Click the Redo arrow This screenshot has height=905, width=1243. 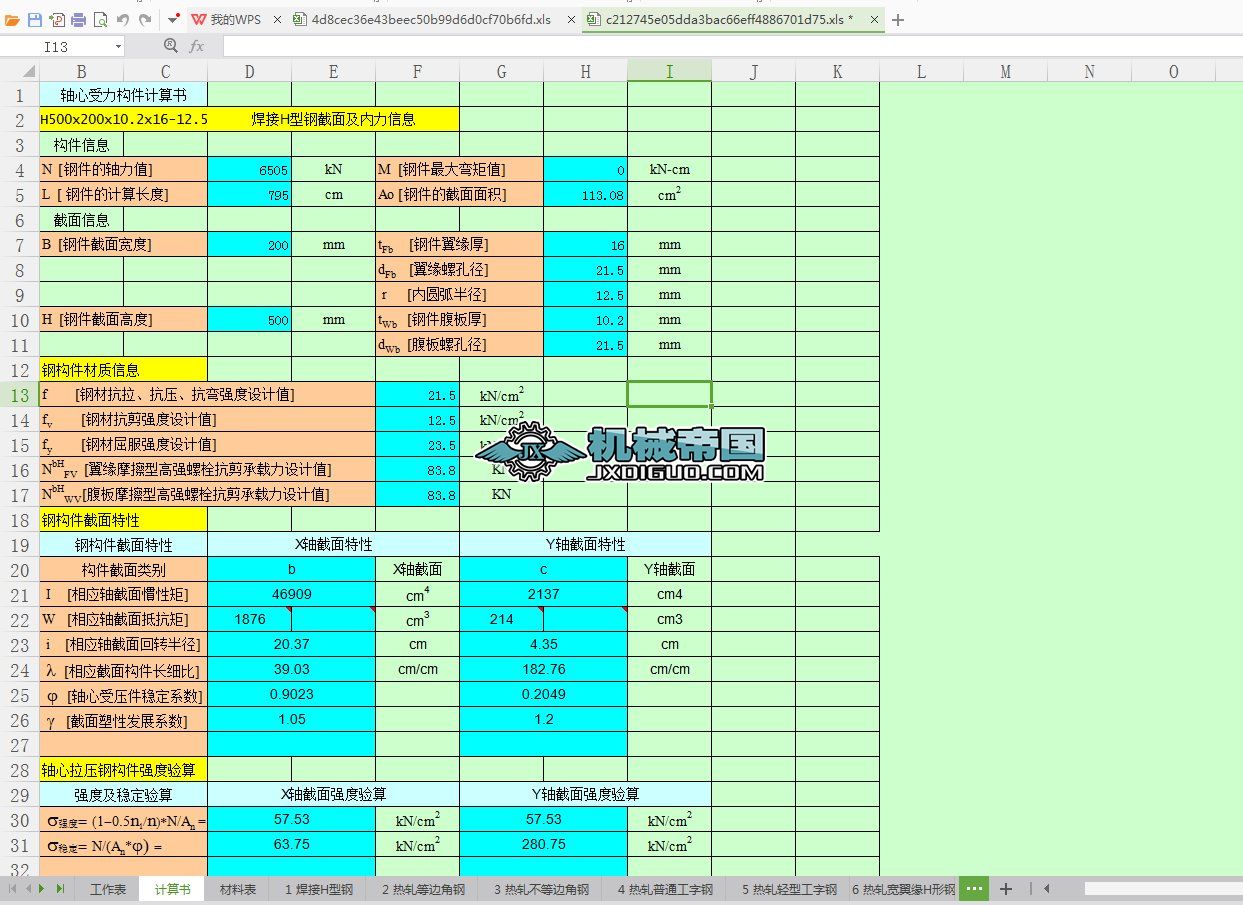click(x=145, y=19)
